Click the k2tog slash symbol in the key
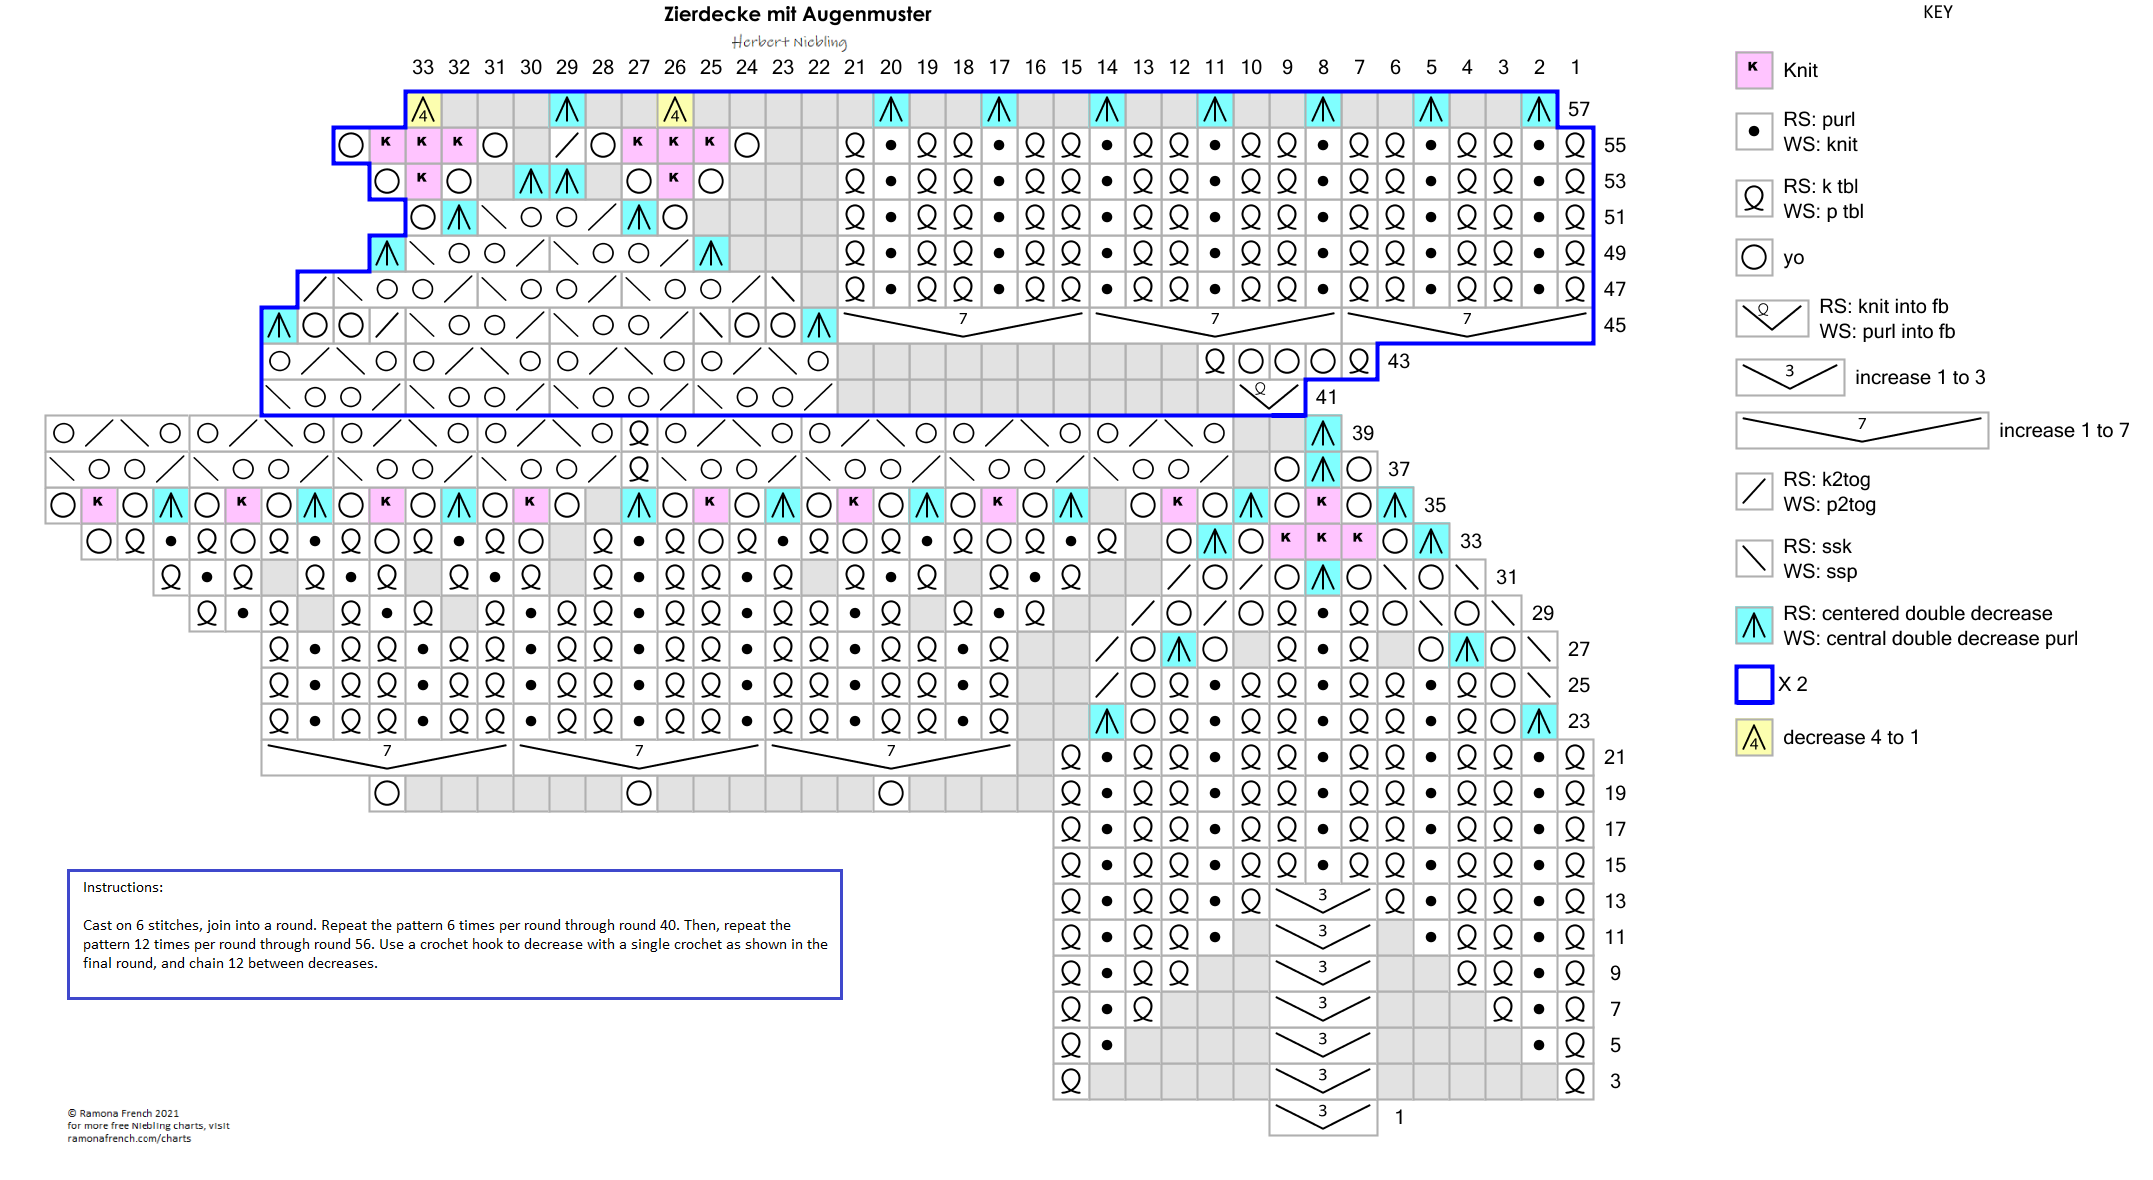2153x1180 pixels. tap(1753, 491)
